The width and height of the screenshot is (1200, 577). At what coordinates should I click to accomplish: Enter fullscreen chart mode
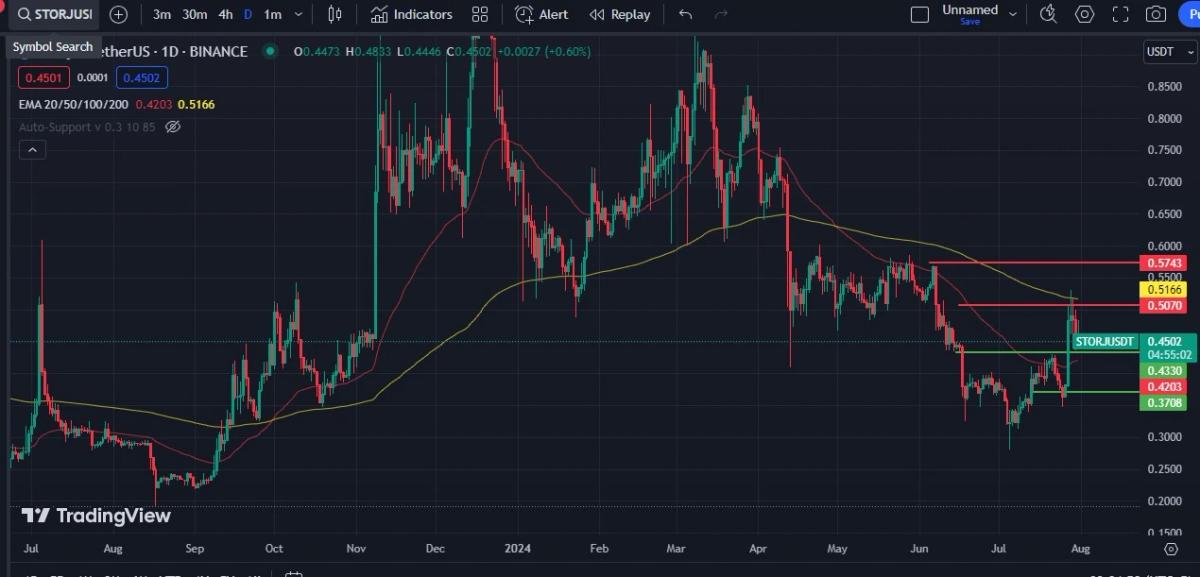[x=1117, y=14]
